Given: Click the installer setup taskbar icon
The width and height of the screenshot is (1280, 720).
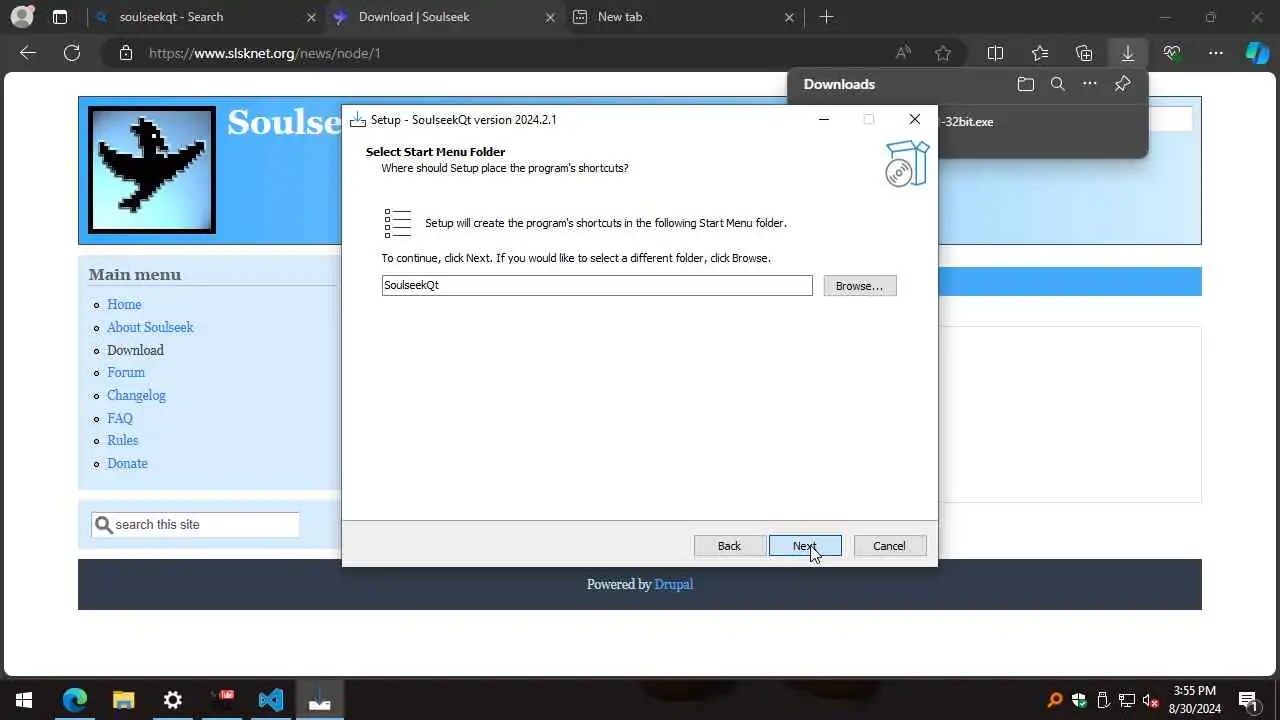Looking at the screenshot, I should click(x=319, y=700).
